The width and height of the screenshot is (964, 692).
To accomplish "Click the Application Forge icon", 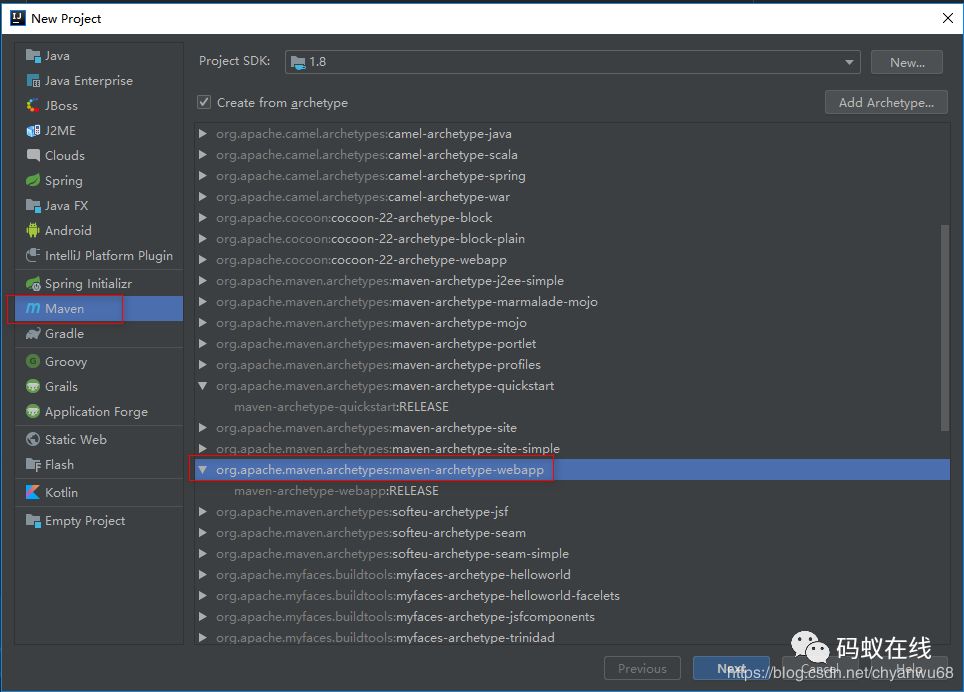I will [33, 412].
